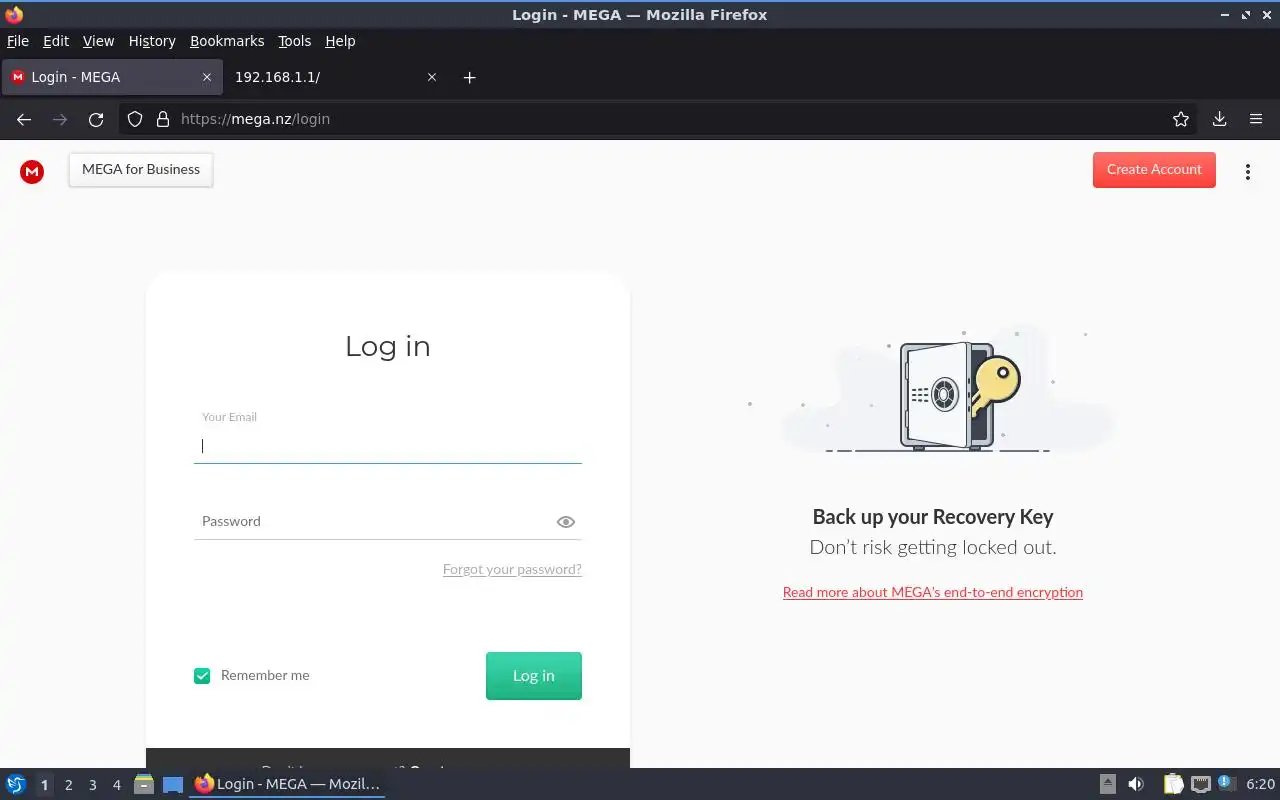Open the Forgot your password link

[512, 569]
